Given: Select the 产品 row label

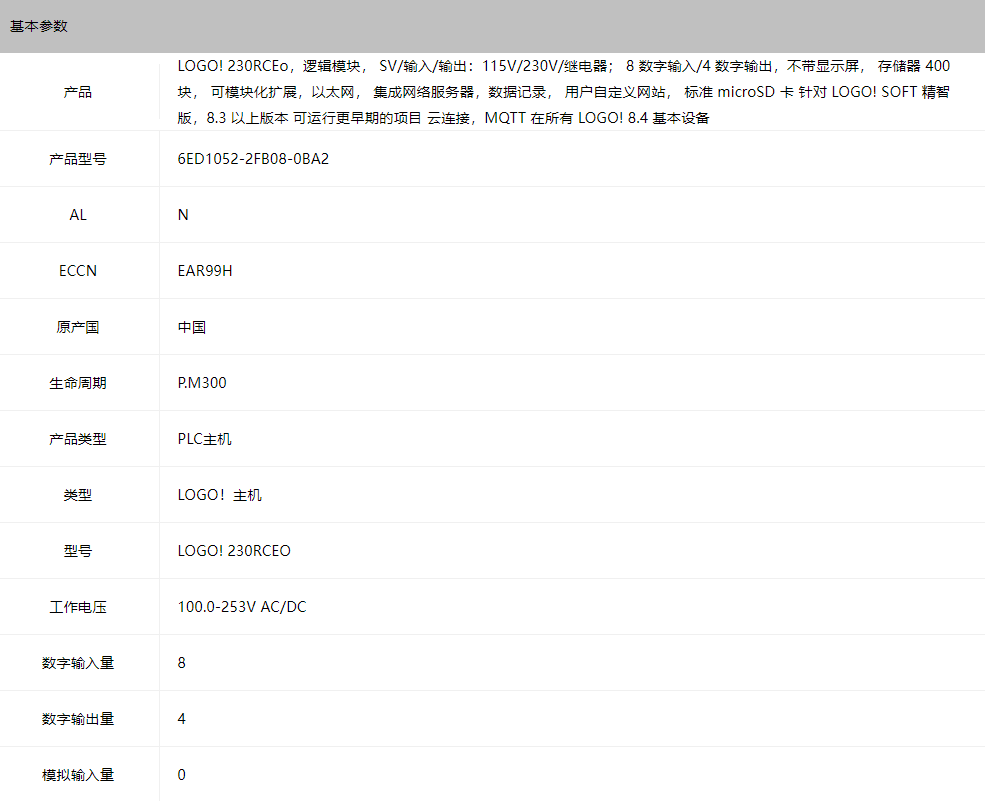Looking at the screenshot, I should tap(78, 92).
